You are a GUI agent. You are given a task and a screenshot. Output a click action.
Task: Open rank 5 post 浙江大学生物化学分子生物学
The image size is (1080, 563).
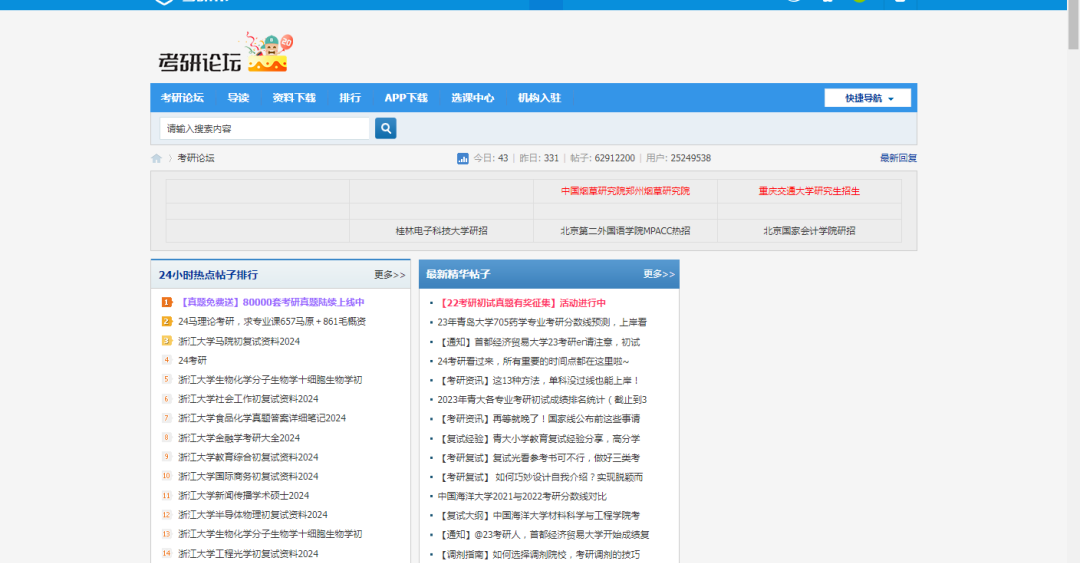pos(270,380)
